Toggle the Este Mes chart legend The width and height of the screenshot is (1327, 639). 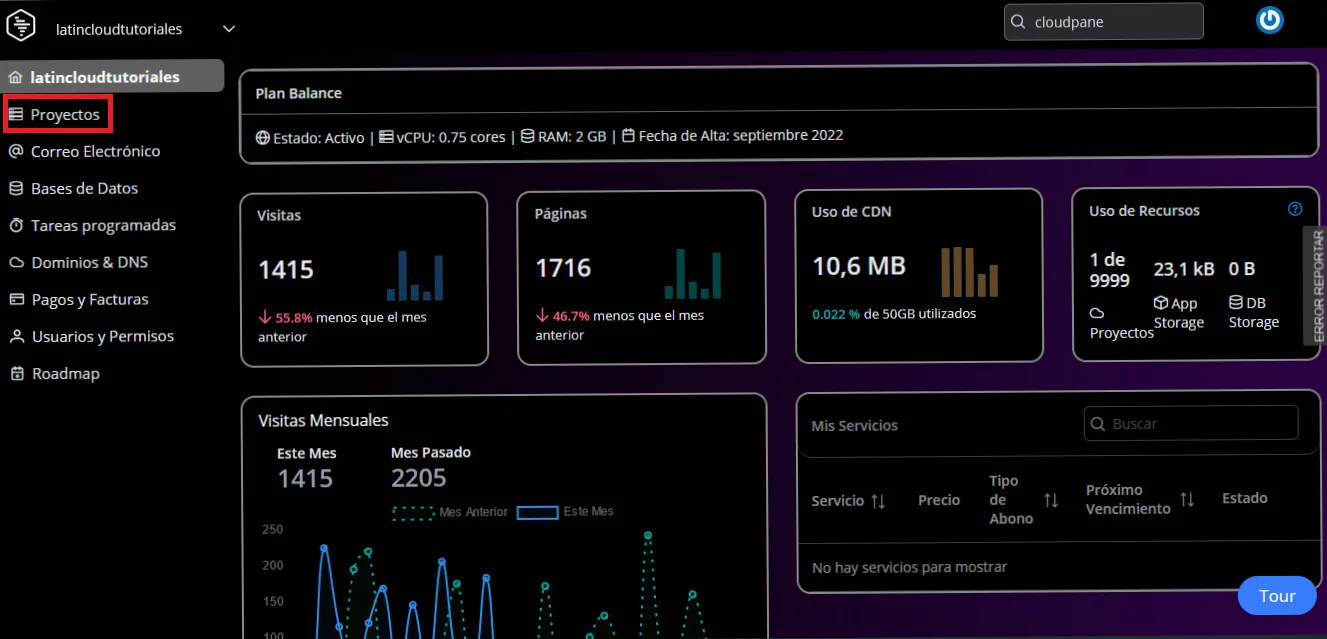click(x=564, y=512)
